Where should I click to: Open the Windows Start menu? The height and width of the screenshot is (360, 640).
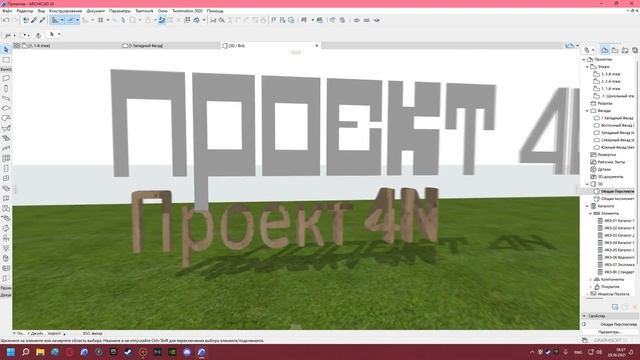point(11,352)
